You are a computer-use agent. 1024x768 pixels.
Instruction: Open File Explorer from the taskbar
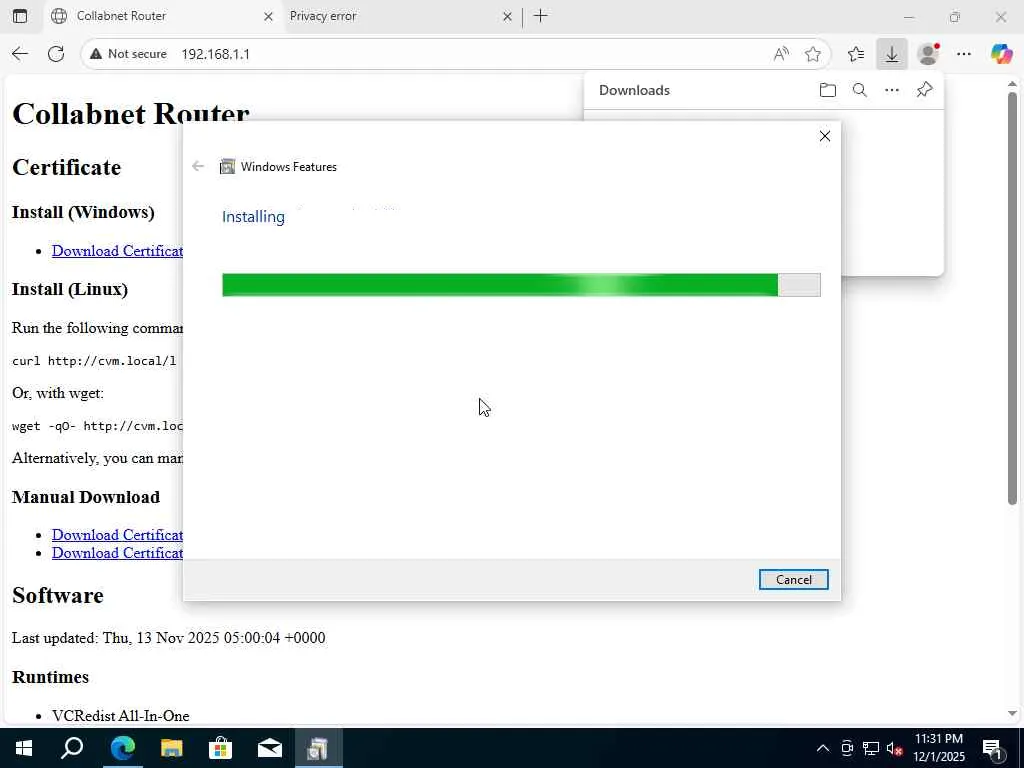[172, 748]
